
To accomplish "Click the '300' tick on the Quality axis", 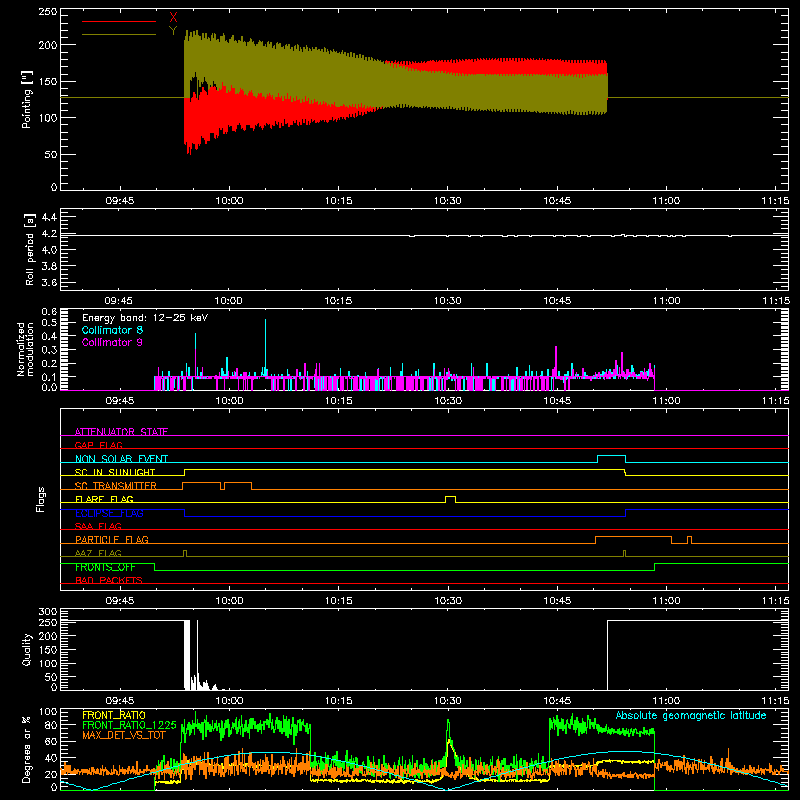I will click(x=48, y=612).
